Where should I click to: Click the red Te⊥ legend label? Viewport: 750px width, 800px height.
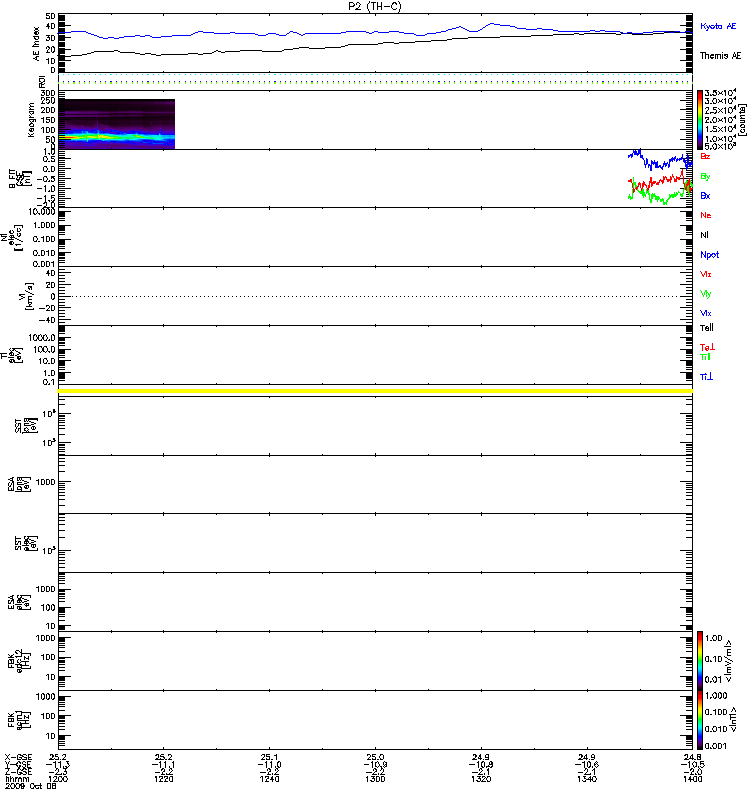point(707,347)
